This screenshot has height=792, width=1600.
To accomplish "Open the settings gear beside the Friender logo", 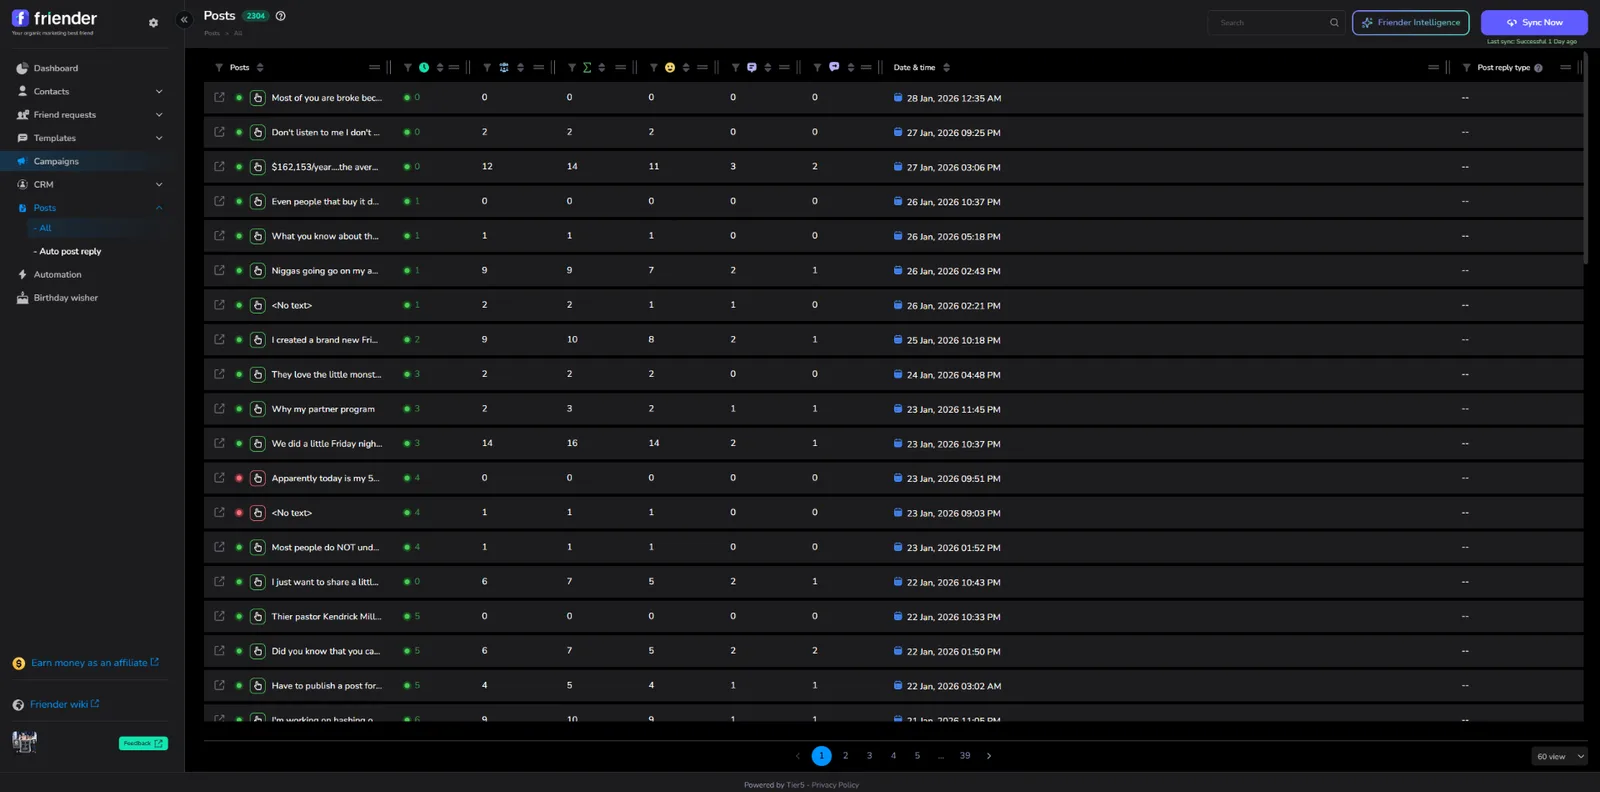I will tap(153, 22).
